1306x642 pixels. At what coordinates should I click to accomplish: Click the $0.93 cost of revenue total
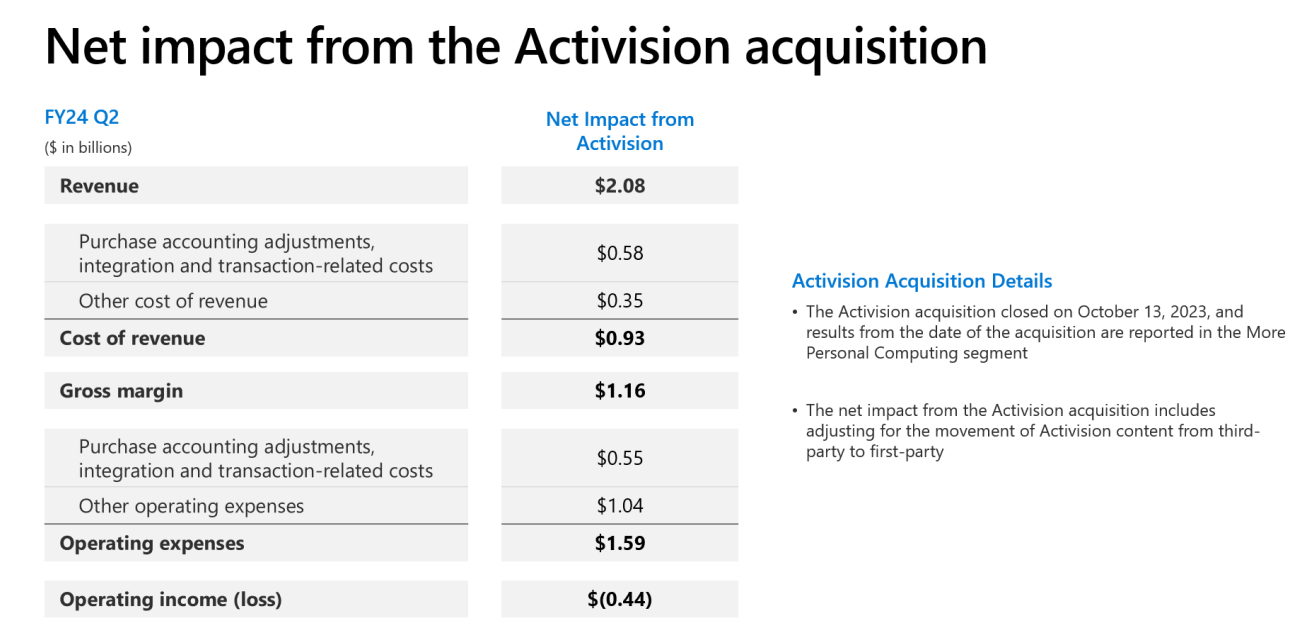coord(620,338)
